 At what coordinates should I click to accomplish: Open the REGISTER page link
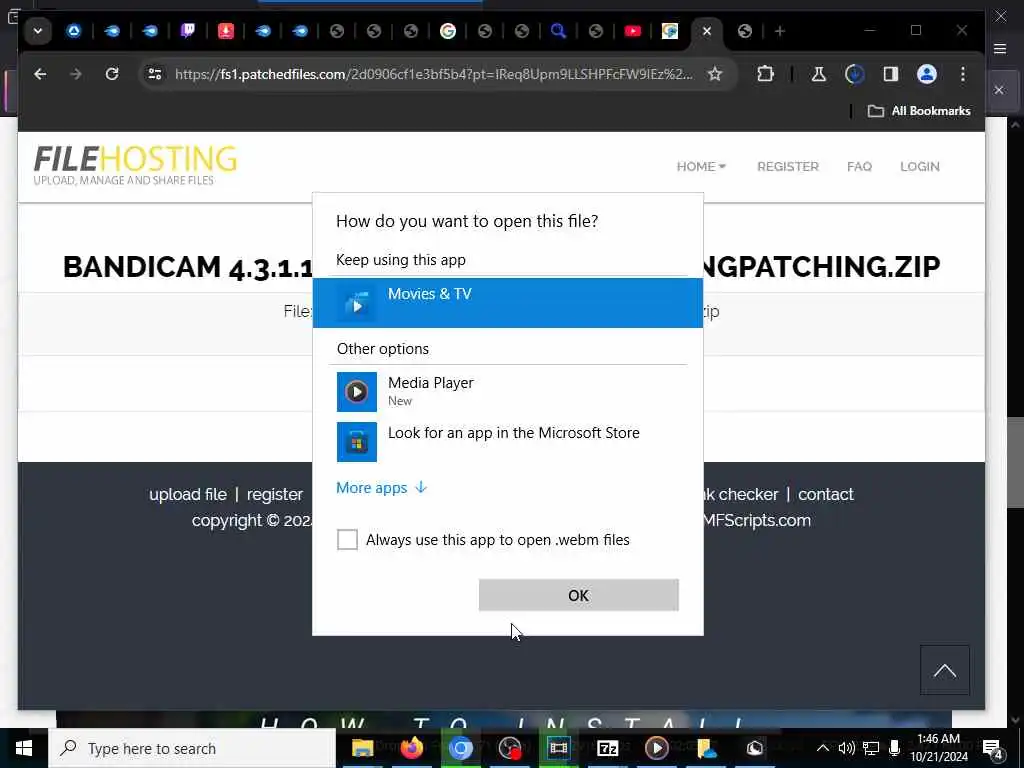click(x=788, y=167)
